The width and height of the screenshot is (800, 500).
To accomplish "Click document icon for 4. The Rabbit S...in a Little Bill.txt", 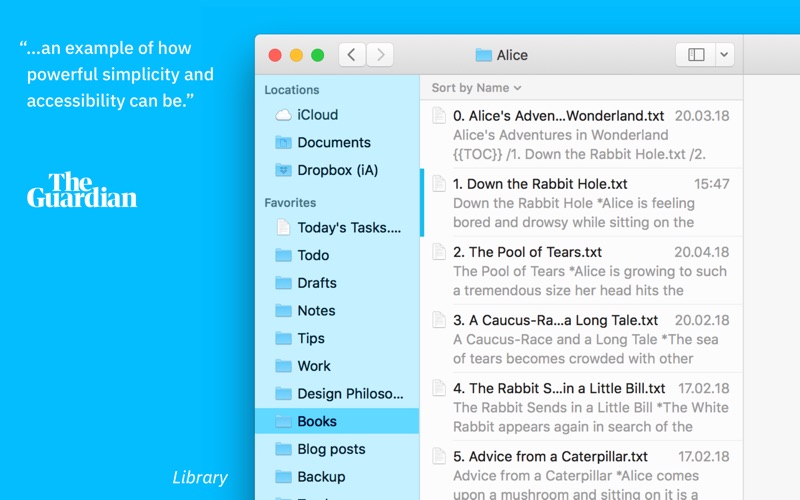I will [439, 388].
